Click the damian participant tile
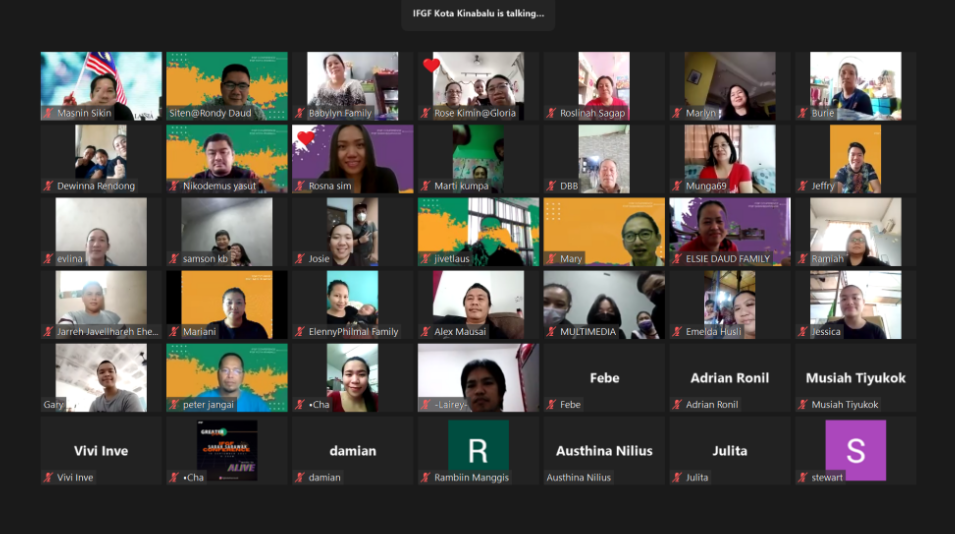This screenshot has width=955, height=534. pyautogui.click(x=353, y=451)
